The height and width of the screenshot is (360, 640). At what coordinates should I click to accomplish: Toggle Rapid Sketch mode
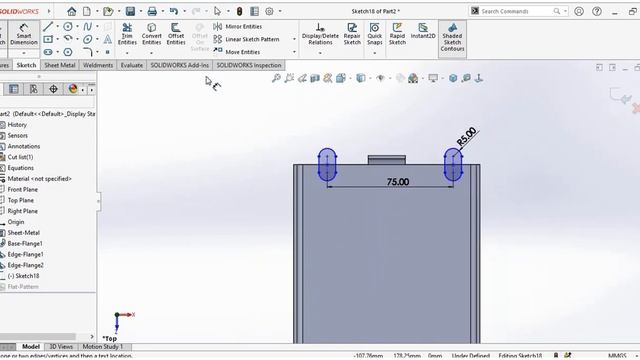coord(397,34)
